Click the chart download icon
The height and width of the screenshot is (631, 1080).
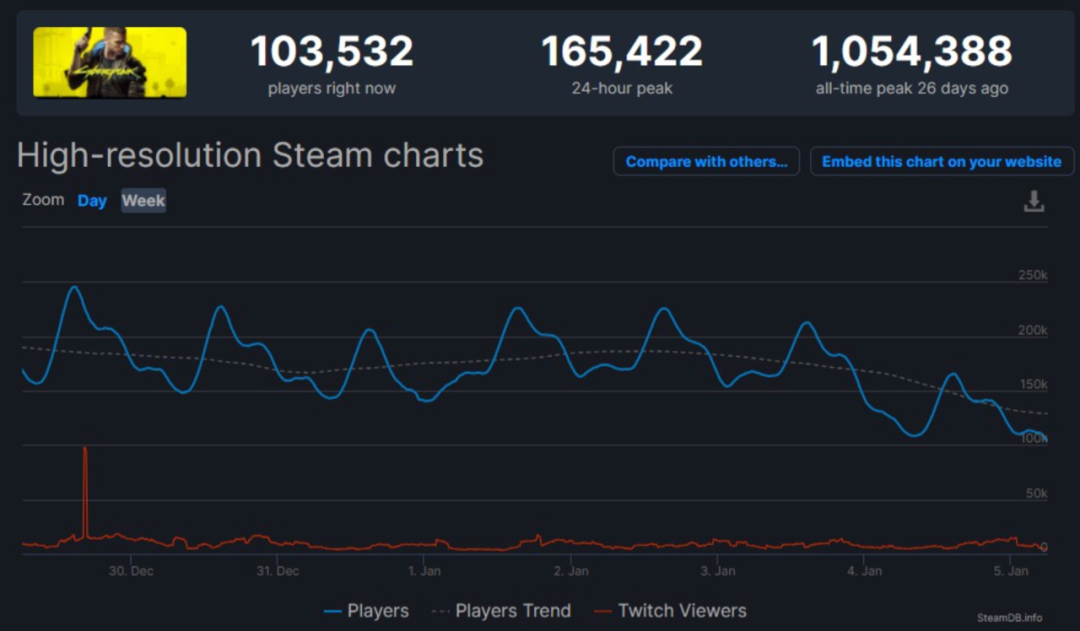click(1034, 202)
